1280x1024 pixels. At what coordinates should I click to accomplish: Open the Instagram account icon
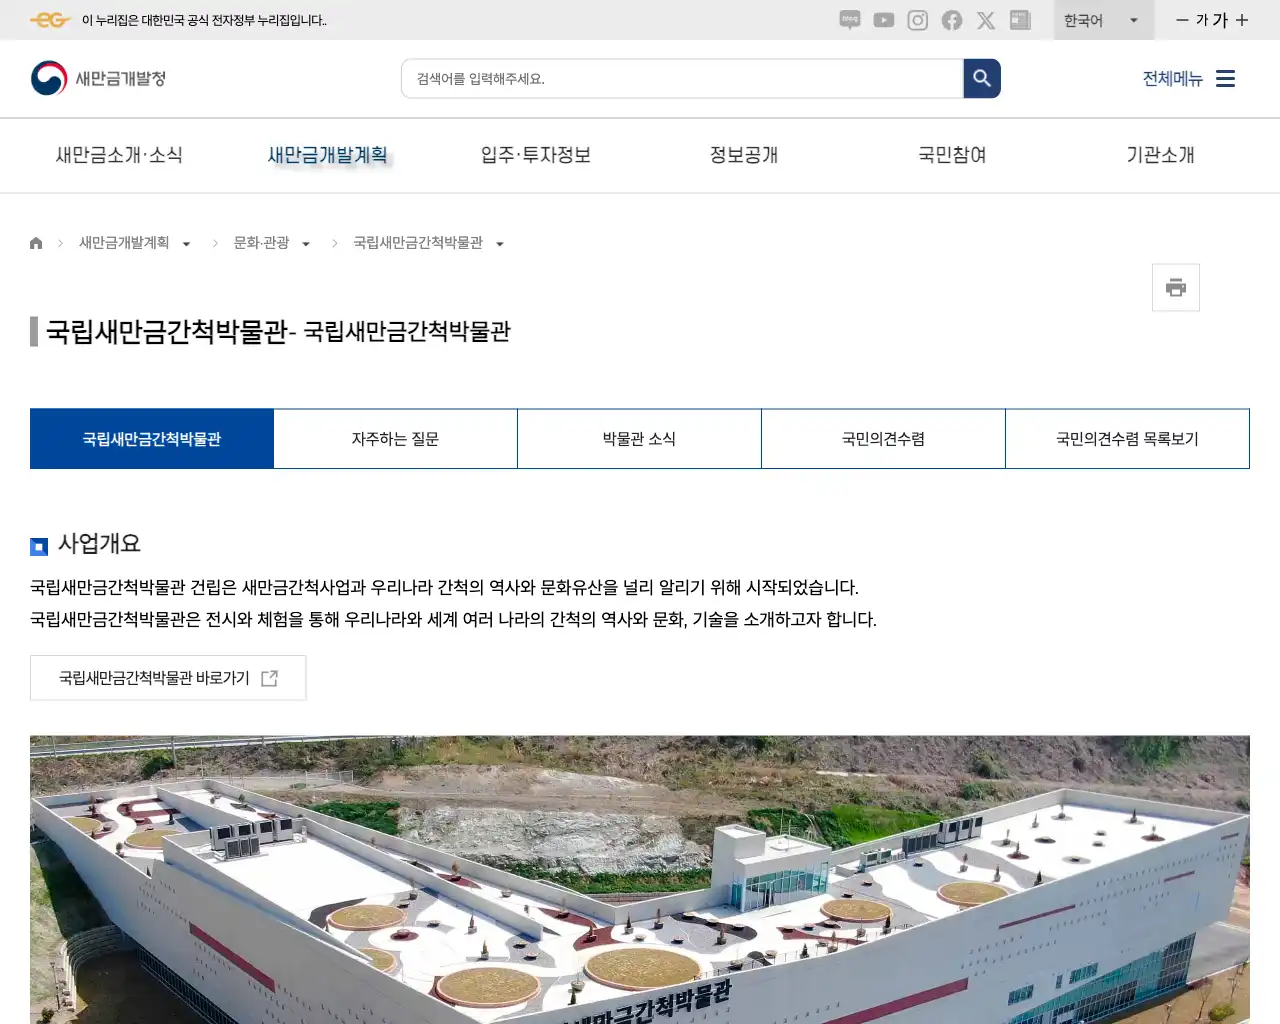[x=917, y=20]
